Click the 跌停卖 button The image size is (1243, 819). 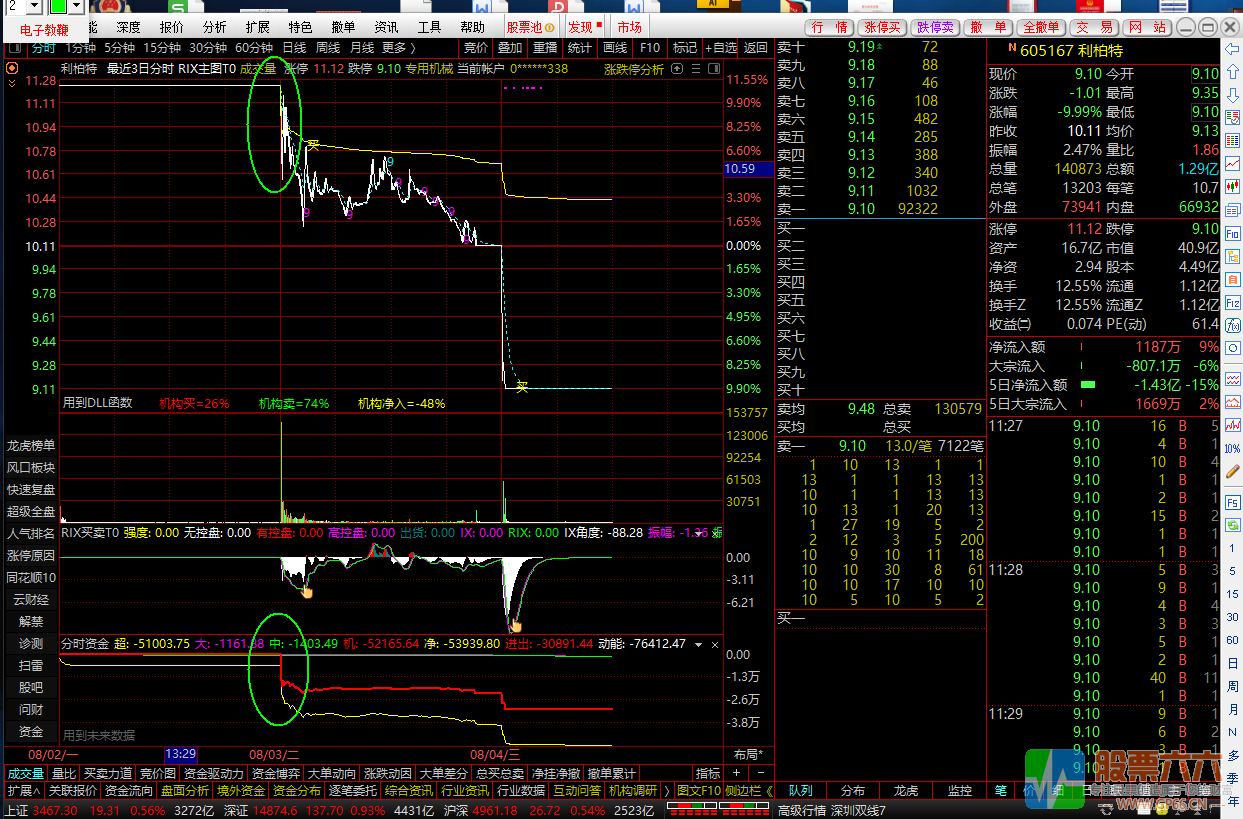coord(936,27)
